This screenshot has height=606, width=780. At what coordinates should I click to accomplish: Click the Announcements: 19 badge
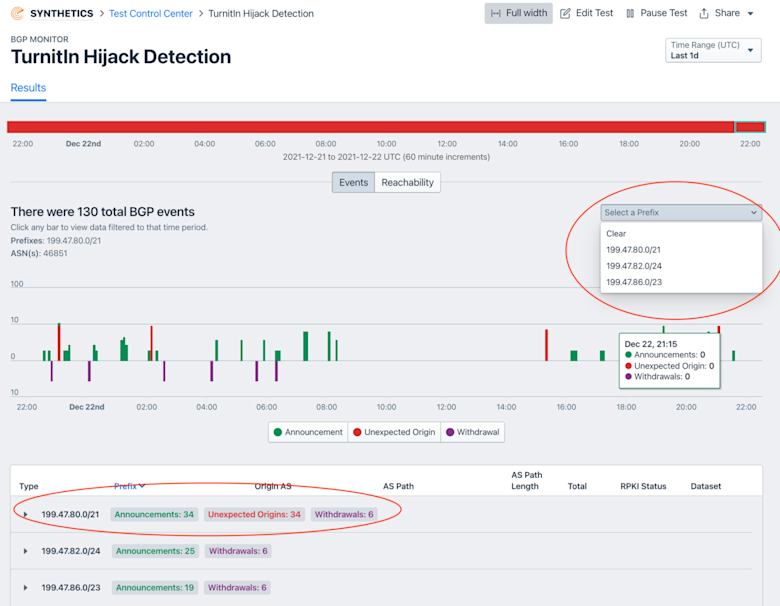click(155, 588)
